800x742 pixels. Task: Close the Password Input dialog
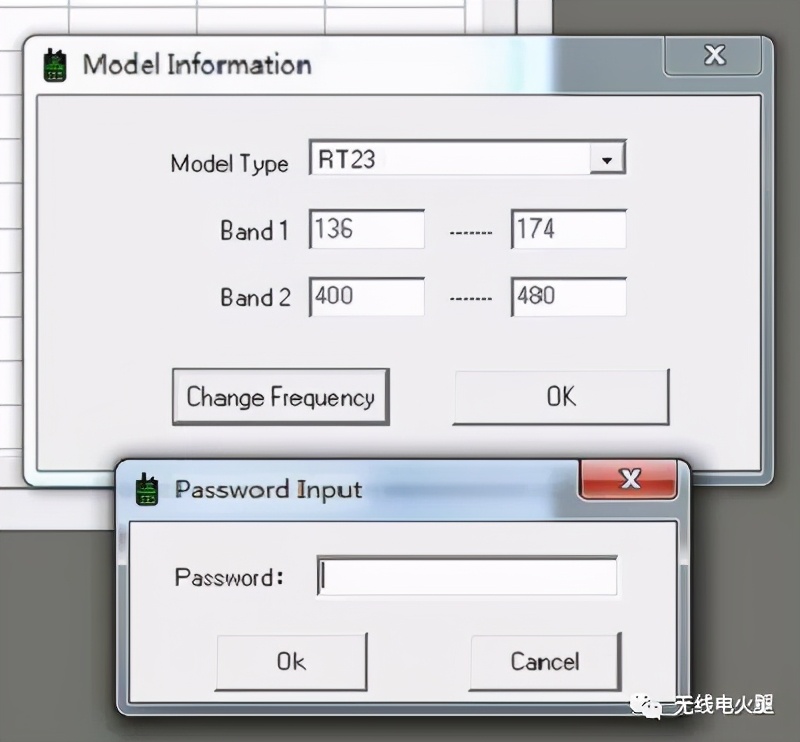tap(630, 479)
